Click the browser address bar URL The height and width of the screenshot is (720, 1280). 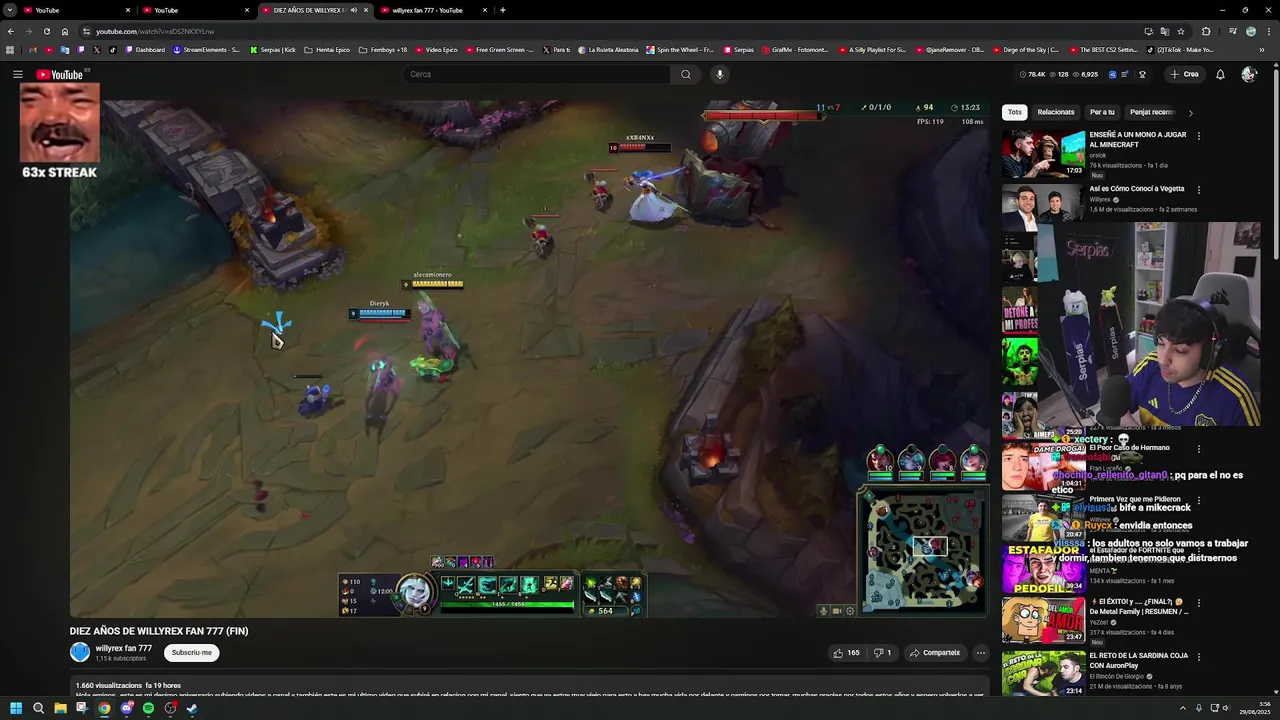[155, 31]
